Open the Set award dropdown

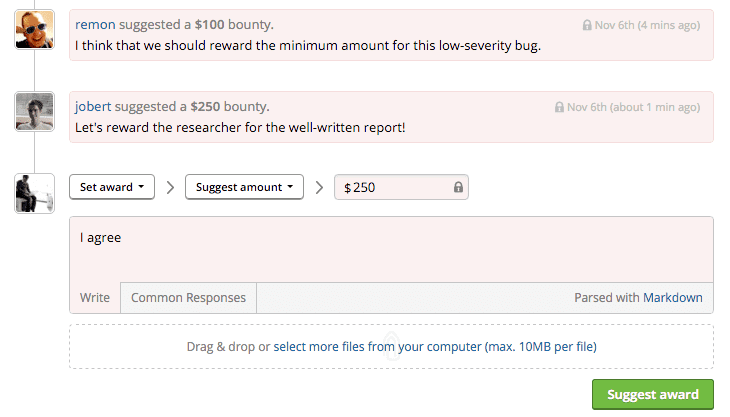click(x=112, y=187)
